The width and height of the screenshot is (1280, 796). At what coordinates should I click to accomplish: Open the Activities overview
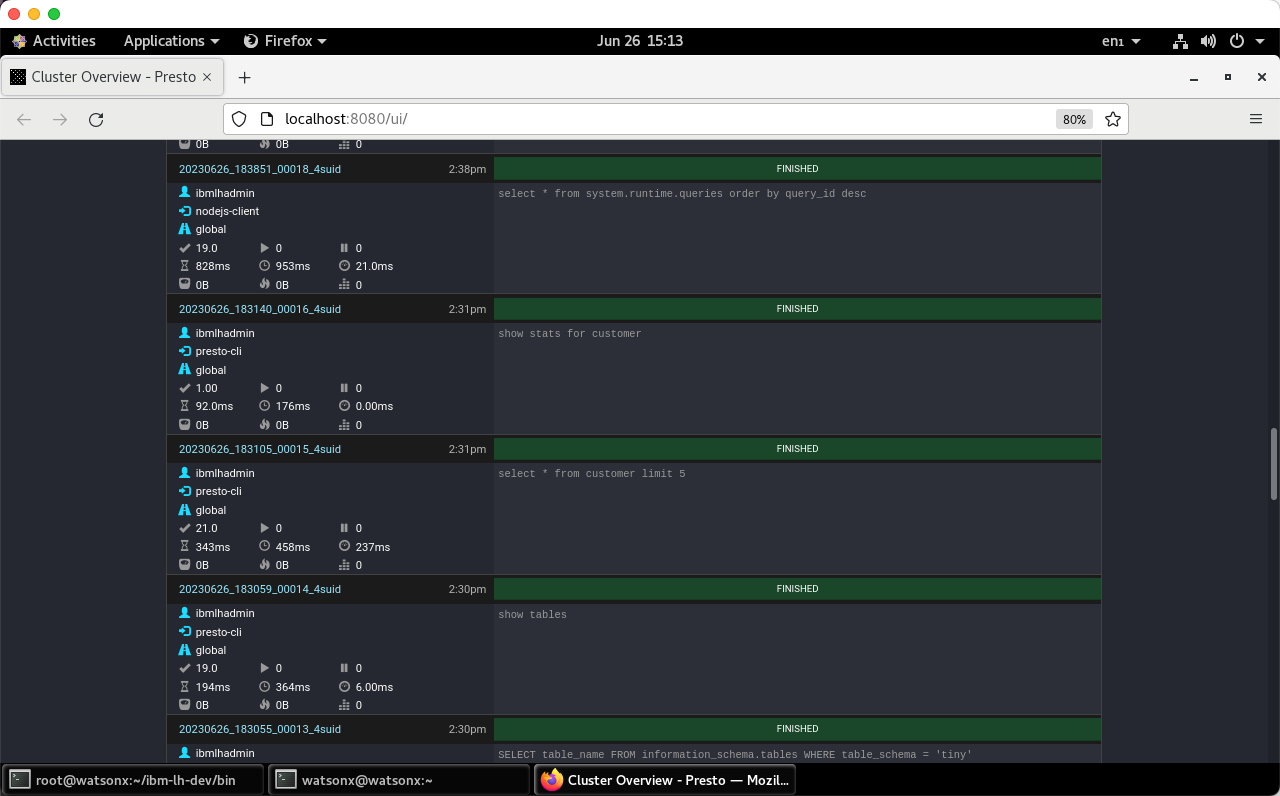(x=54, y=41)
